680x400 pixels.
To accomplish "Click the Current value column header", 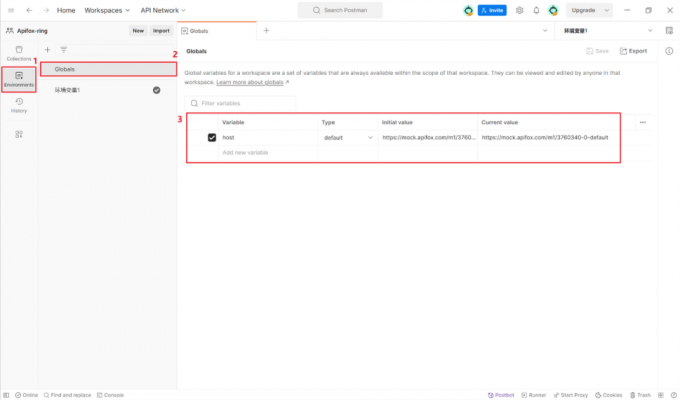I will click(500, 122).
